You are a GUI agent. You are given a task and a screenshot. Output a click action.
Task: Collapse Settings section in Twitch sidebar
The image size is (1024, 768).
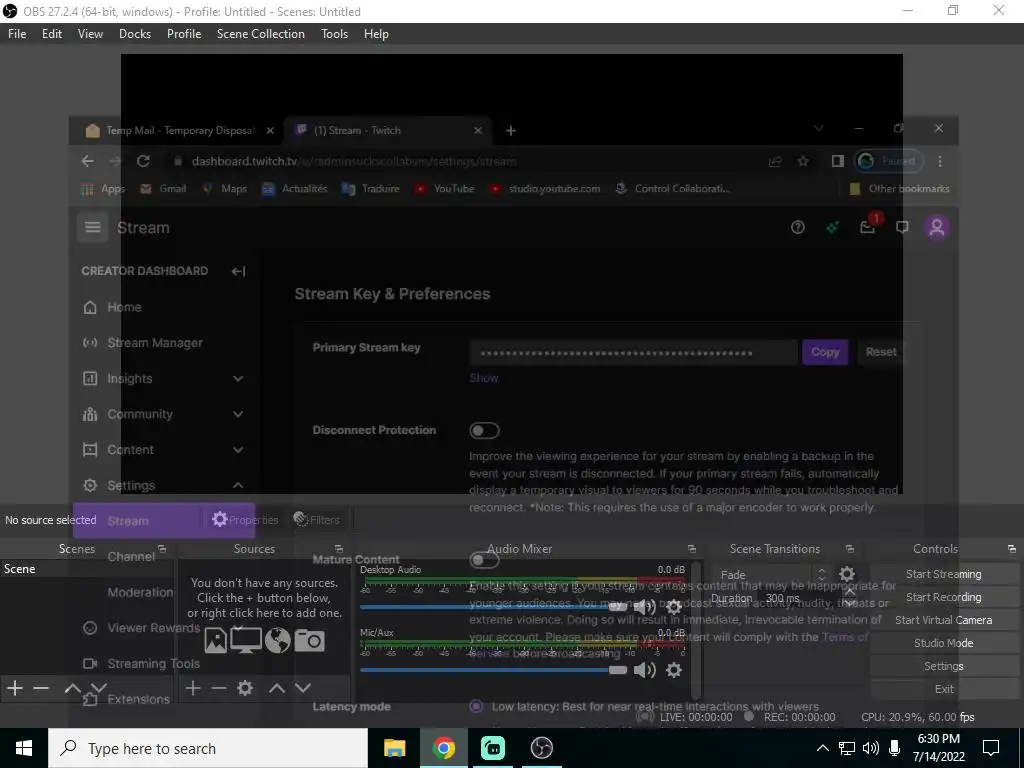click(x=238, y=485)
